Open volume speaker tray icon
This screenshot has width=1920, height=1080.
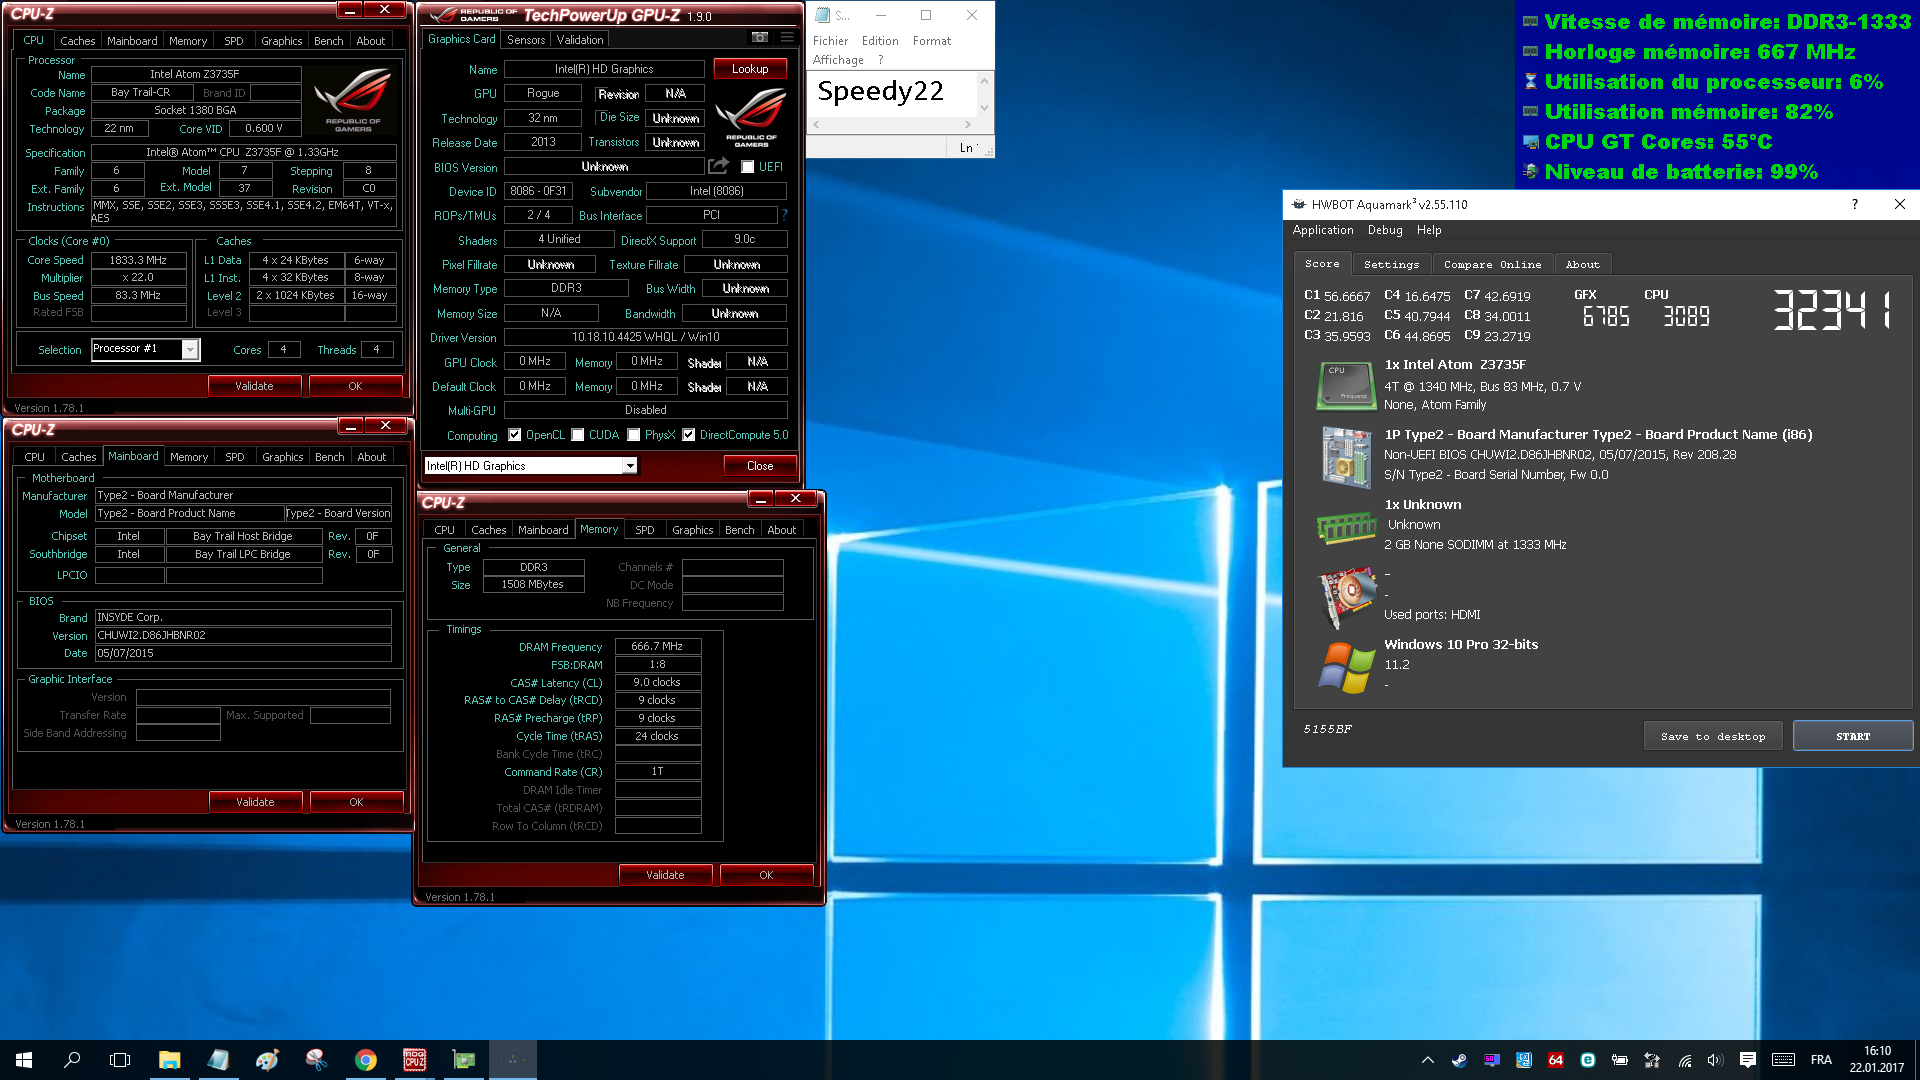coord(1715,1060)
